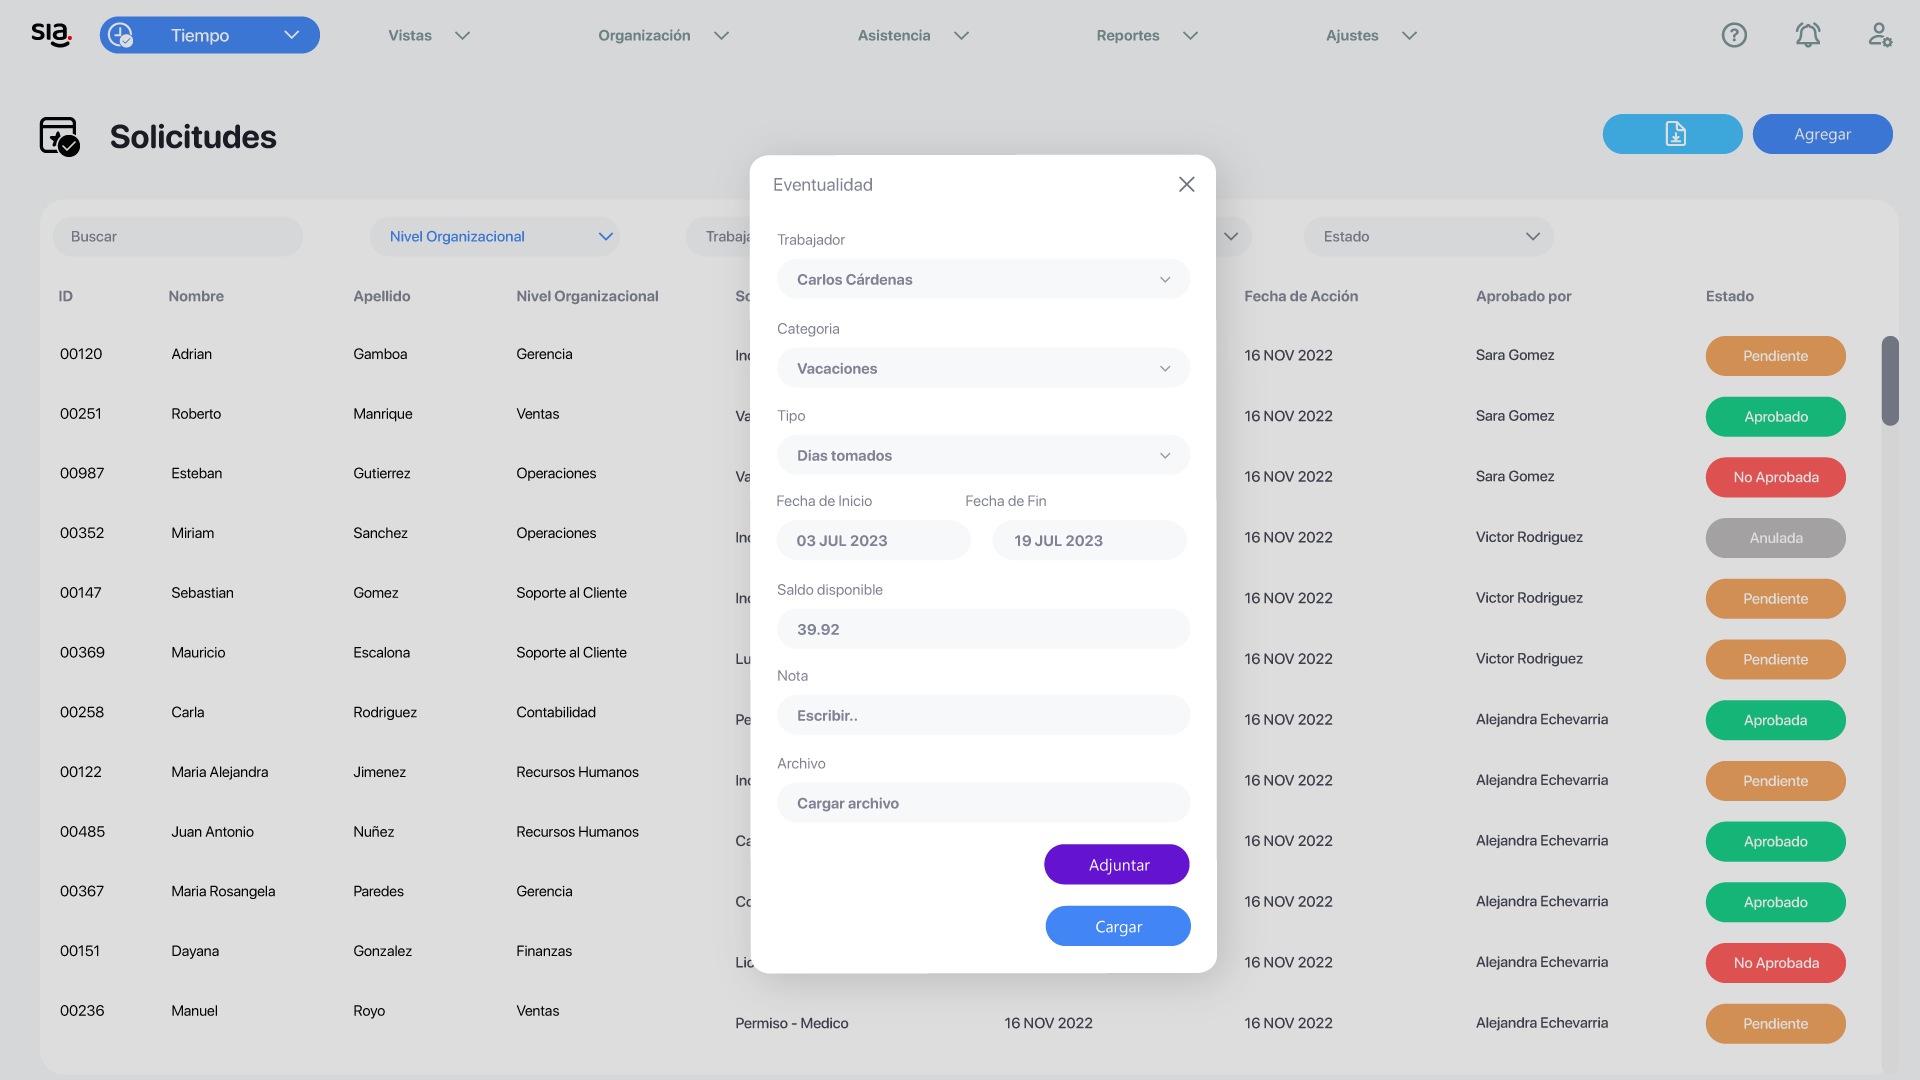Viewport: 1920px width, 1080px height.
Task: Close the Eventualidad dialog with the X
Action: pos(1186,184)
